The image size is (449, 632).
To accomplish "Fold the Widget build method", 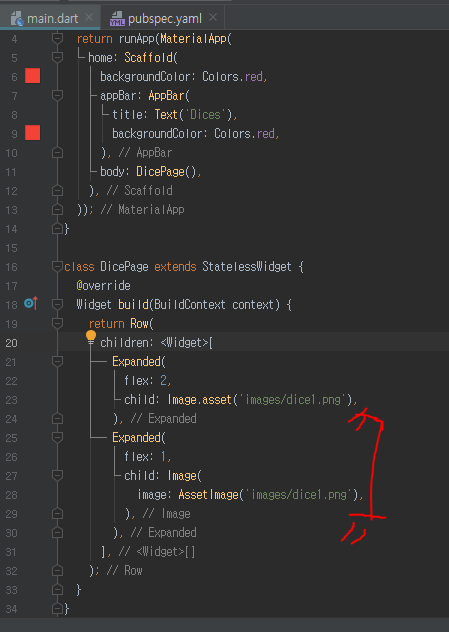I will (58, 304).
